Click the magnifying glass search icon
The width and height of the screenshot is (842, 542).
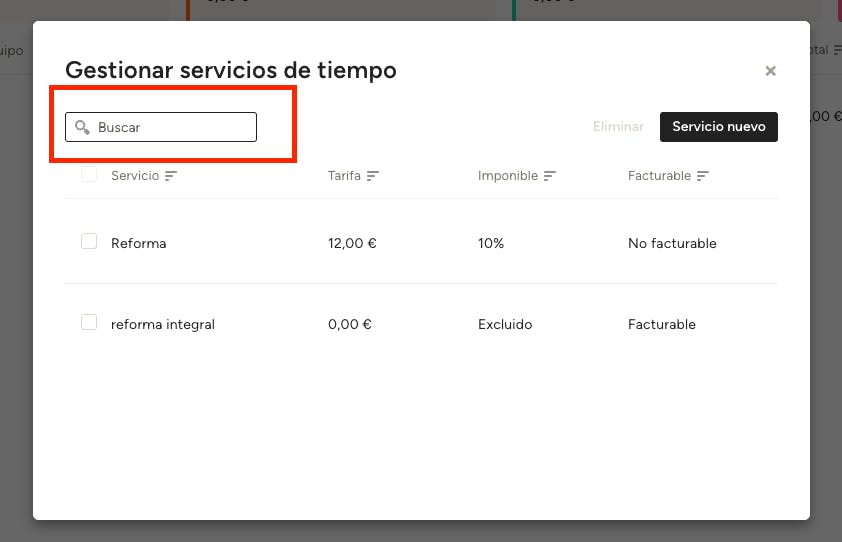click(x=83, y=128)
